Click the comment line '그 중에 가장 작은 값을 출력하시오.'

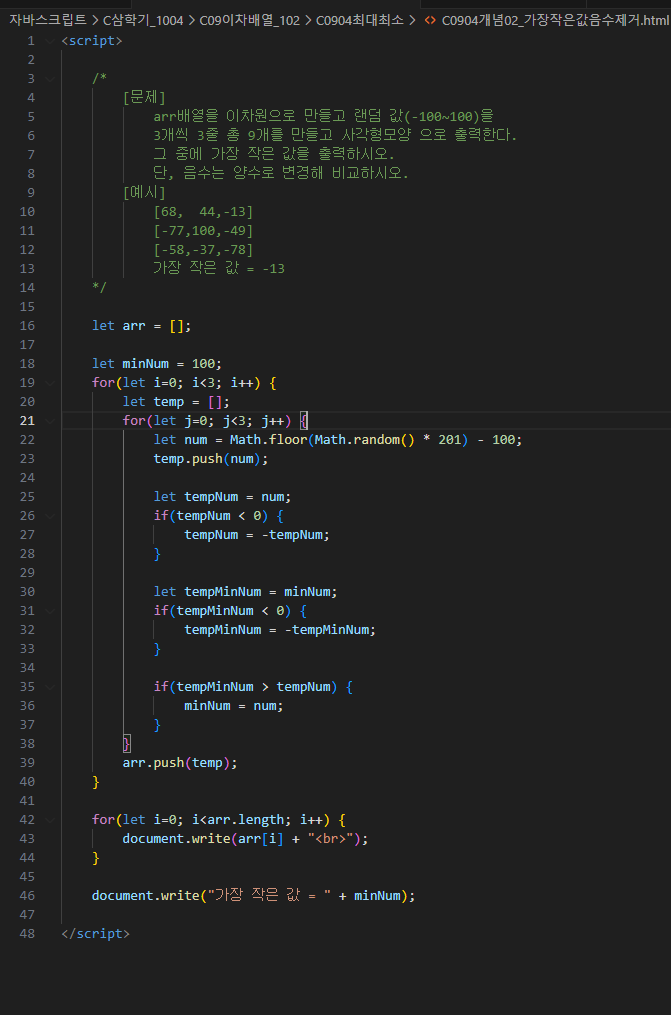coord(274,154)
